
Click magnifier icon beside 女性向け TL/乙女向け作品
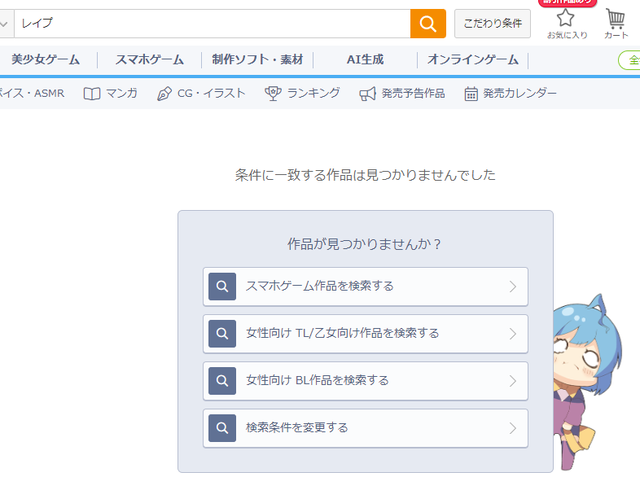click(x=222, y=334)
